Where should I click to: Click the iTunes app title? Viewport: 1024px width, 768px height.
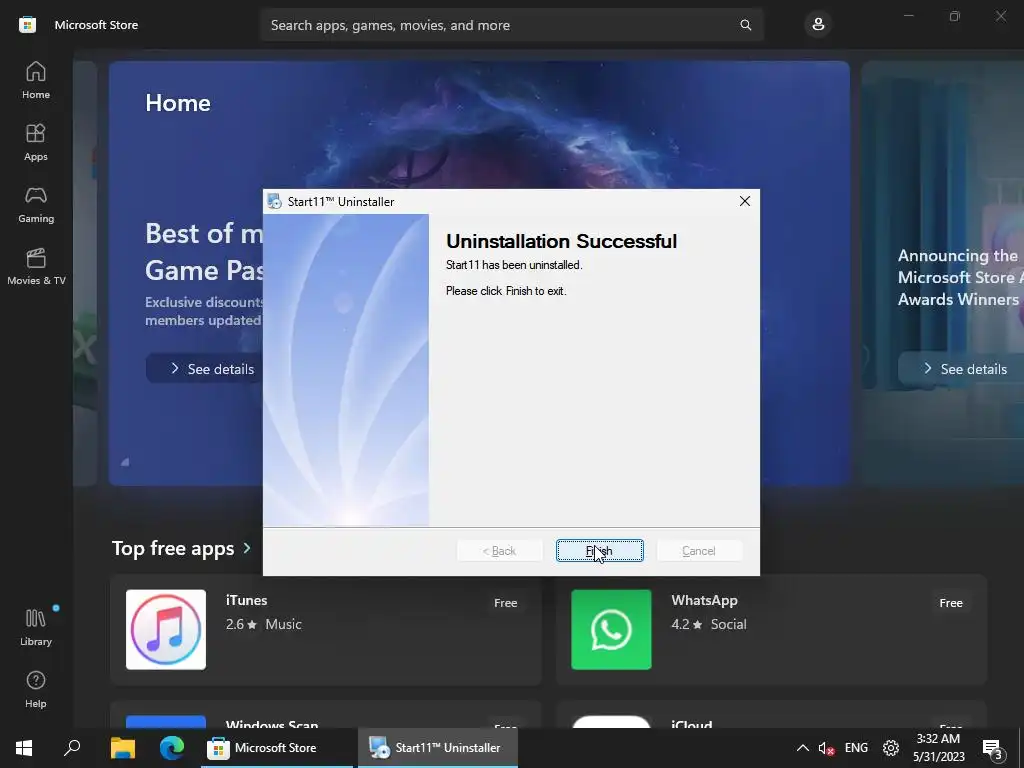click(246, 600)
